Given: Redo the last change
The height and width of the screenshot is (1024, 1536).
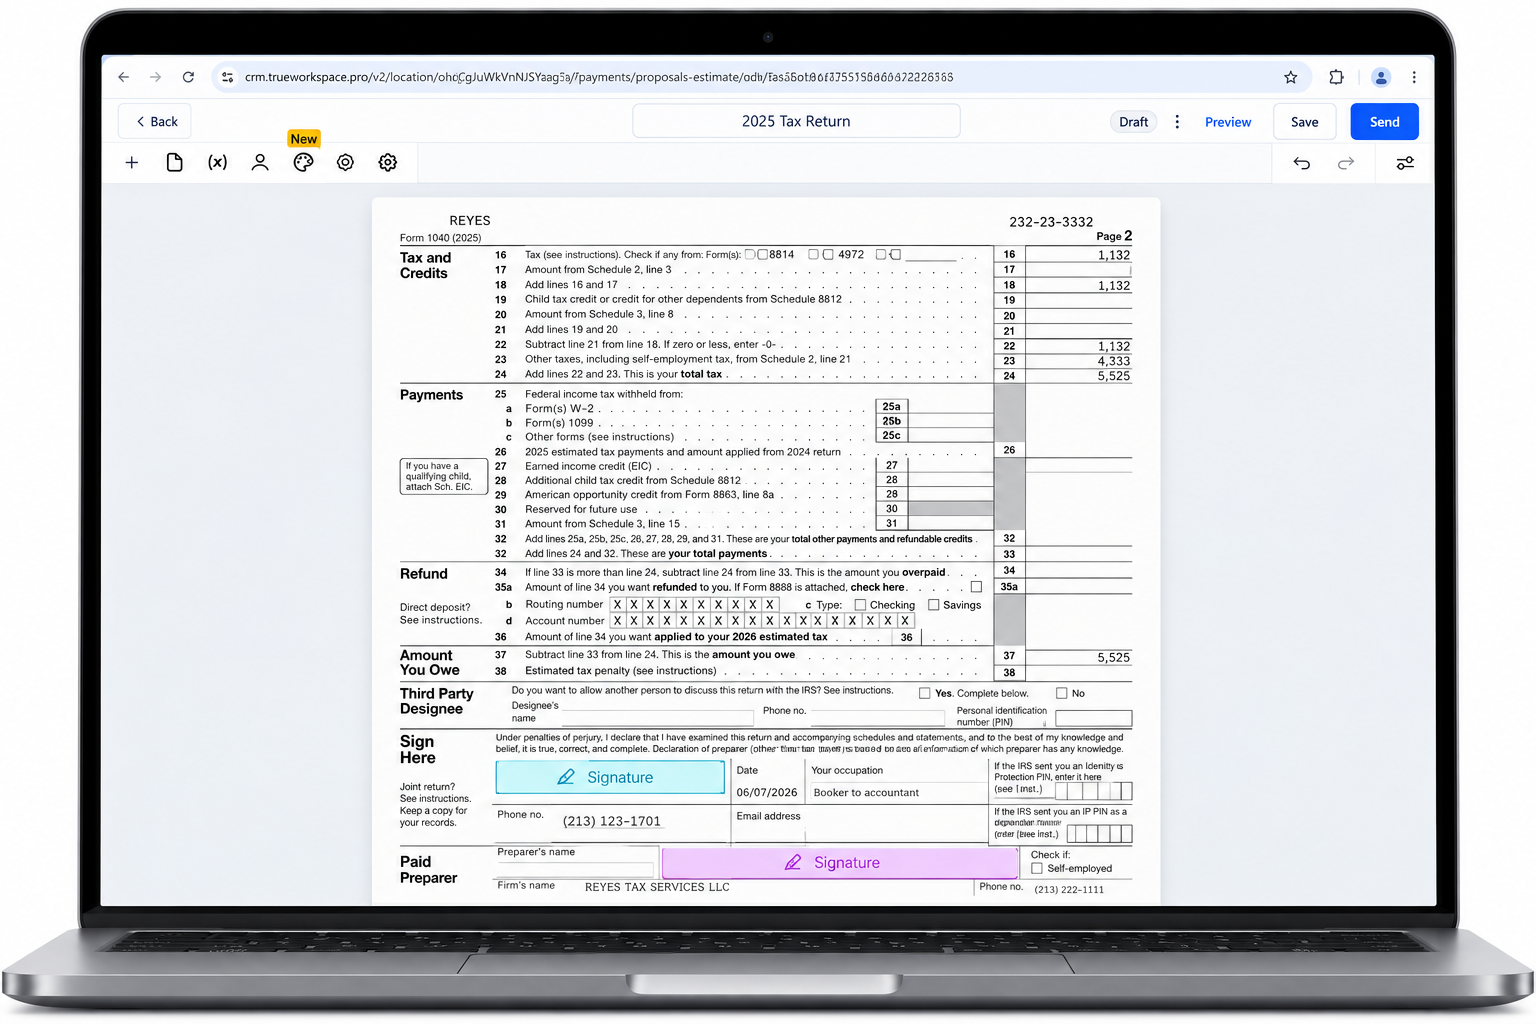Looking at the screenshot, I should point(1346,163).
